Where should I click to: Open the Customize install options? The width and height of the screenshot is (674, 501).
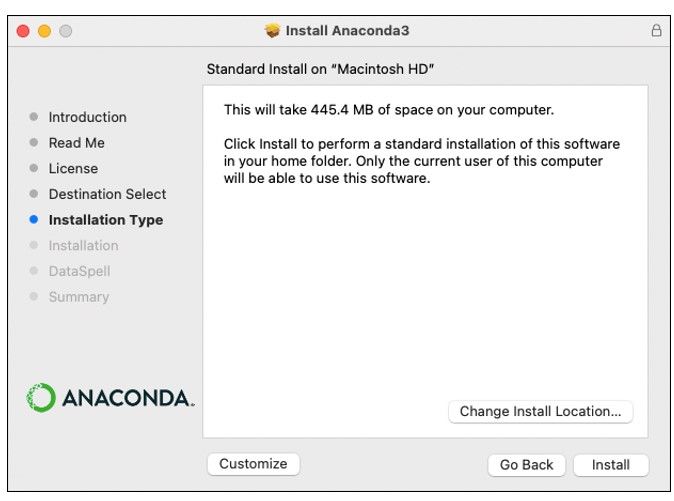(253, 464)
